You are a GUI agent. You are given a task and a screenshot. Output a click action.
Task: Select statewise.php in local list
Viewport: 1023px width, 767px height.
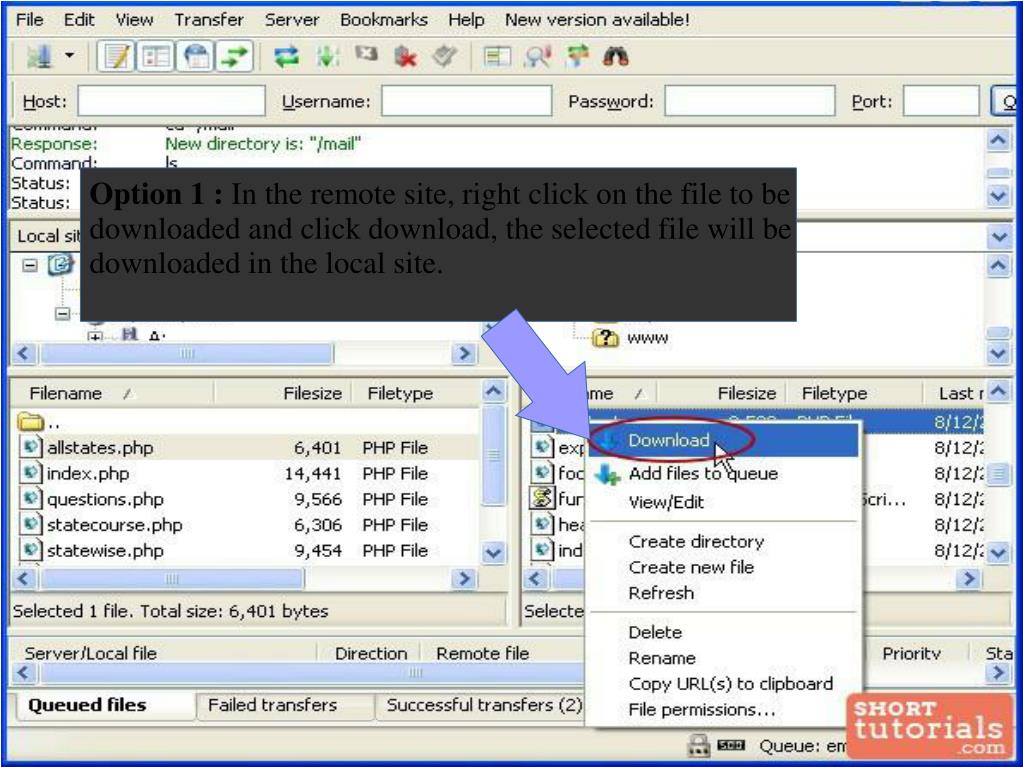[105, 551]
